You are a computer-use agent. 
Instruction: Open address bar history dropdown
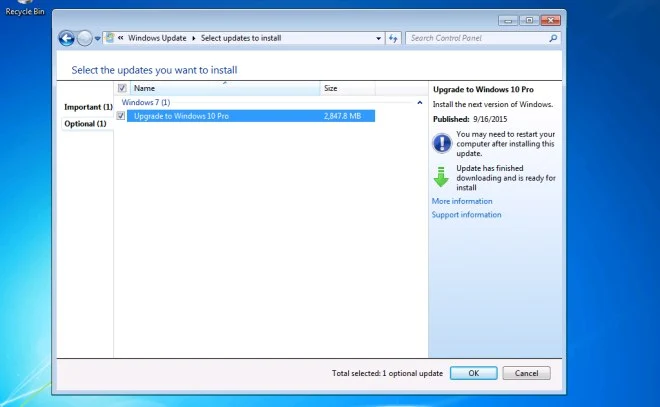pyautogui.click(x=378, y=38)
